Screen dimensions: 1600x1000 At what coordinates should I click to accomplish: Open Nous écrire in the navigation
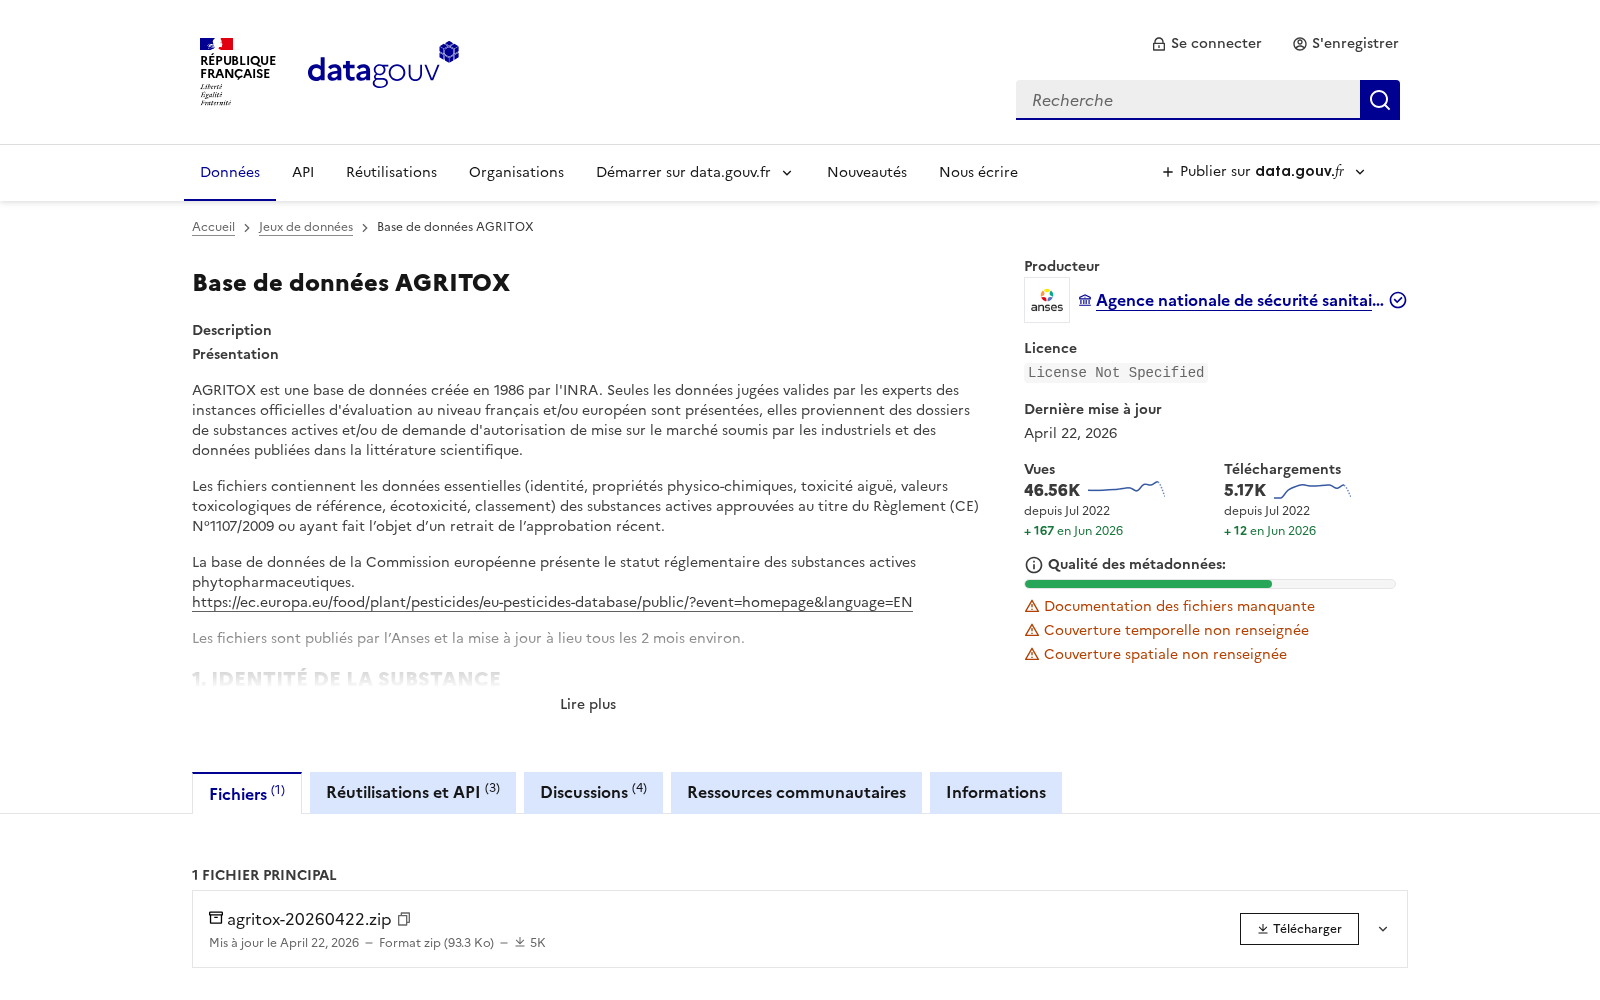click(x=978, y=172)
